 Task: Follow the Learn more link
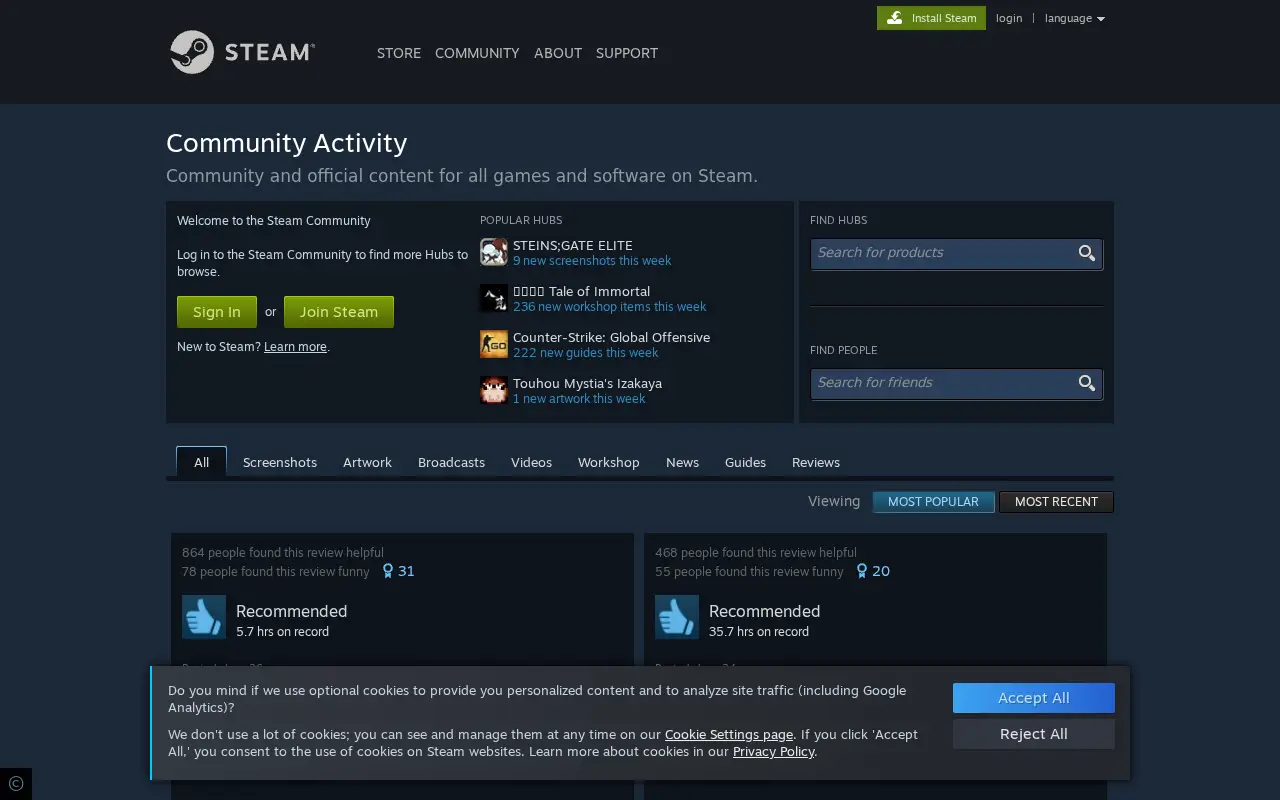pos(295,347)
